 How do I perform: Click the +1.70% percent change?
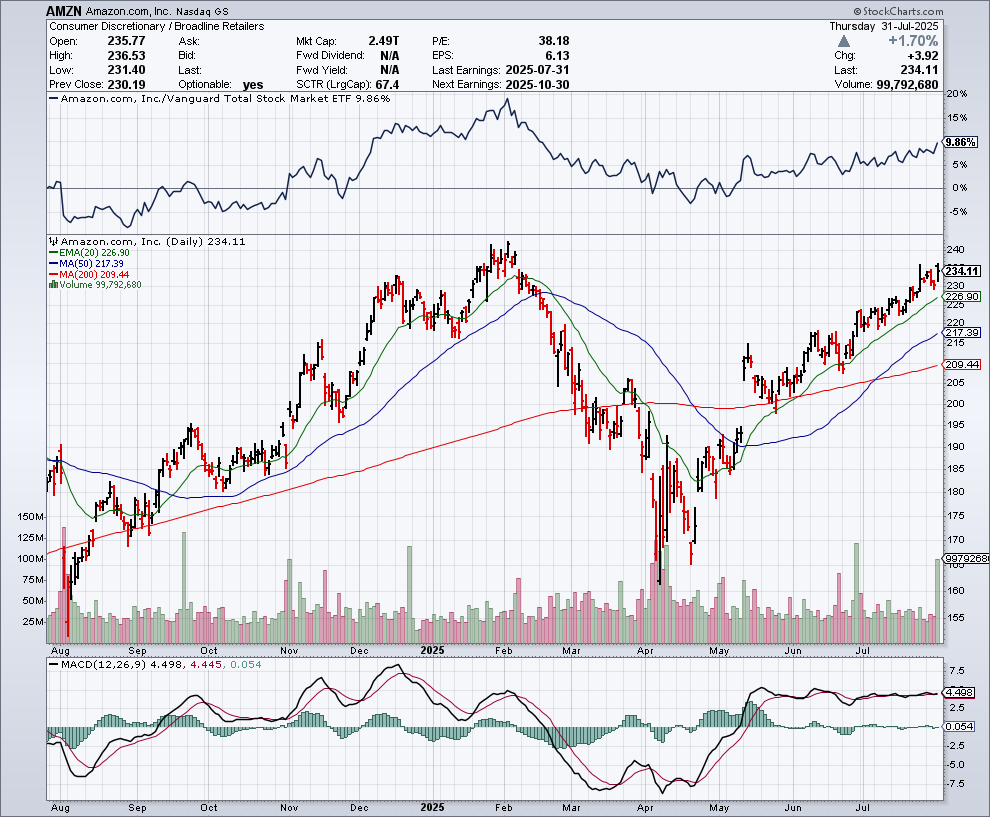point(913,41)
